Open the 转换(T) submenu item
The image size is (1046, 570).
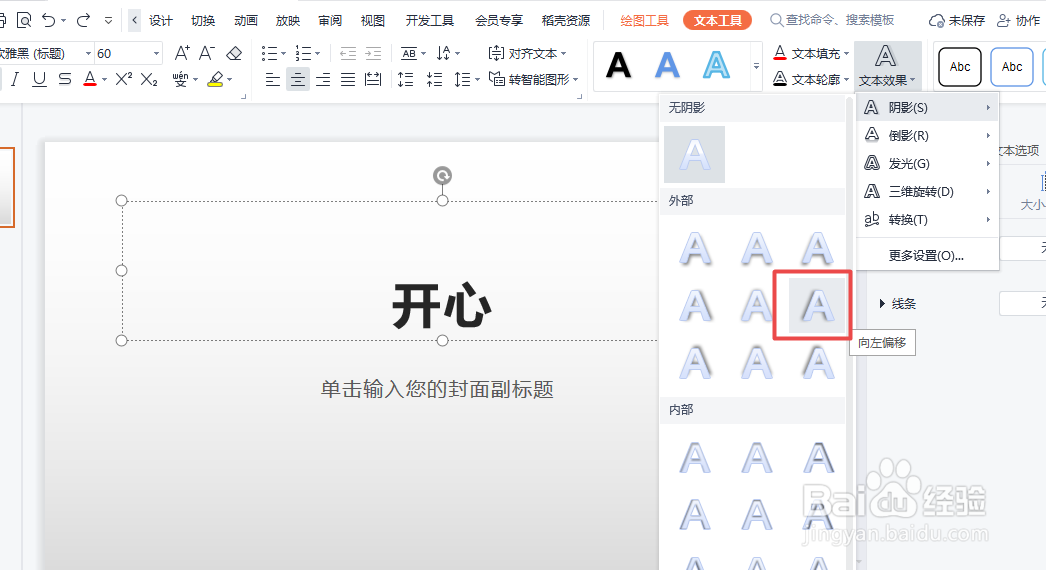coord(927,220)
